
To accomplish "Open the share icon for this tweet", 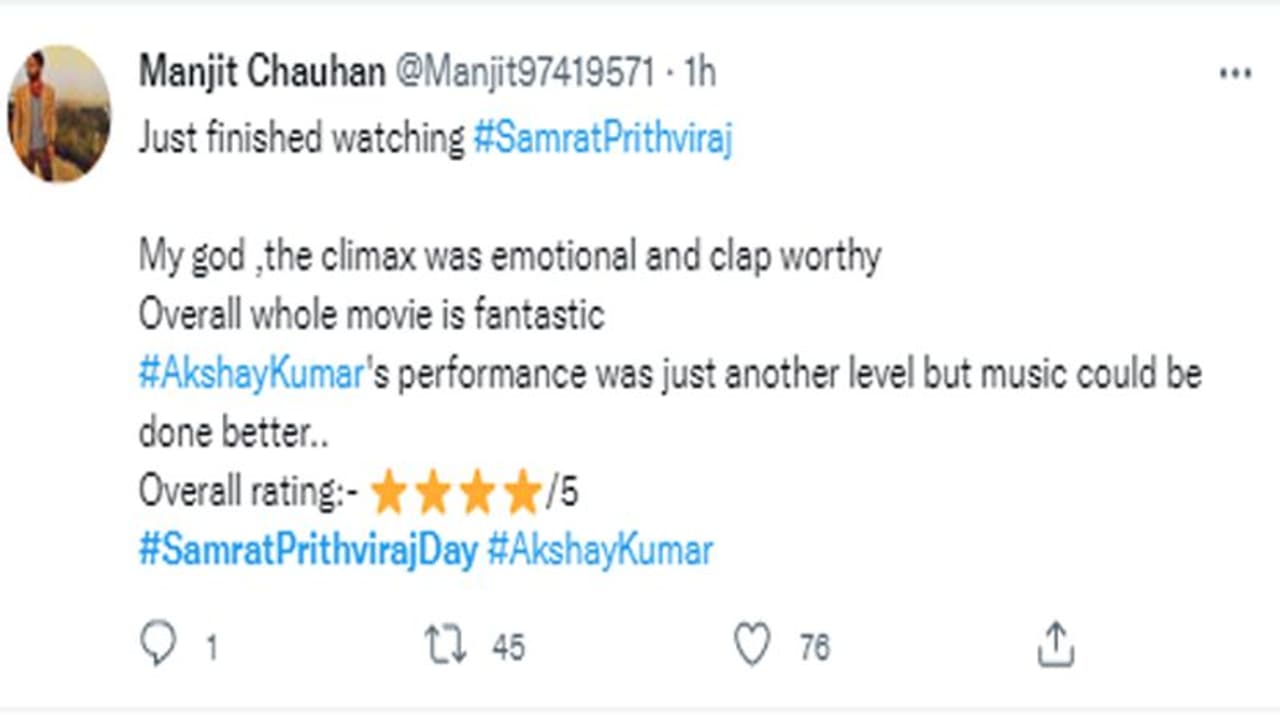I will tap(1055, 645).
